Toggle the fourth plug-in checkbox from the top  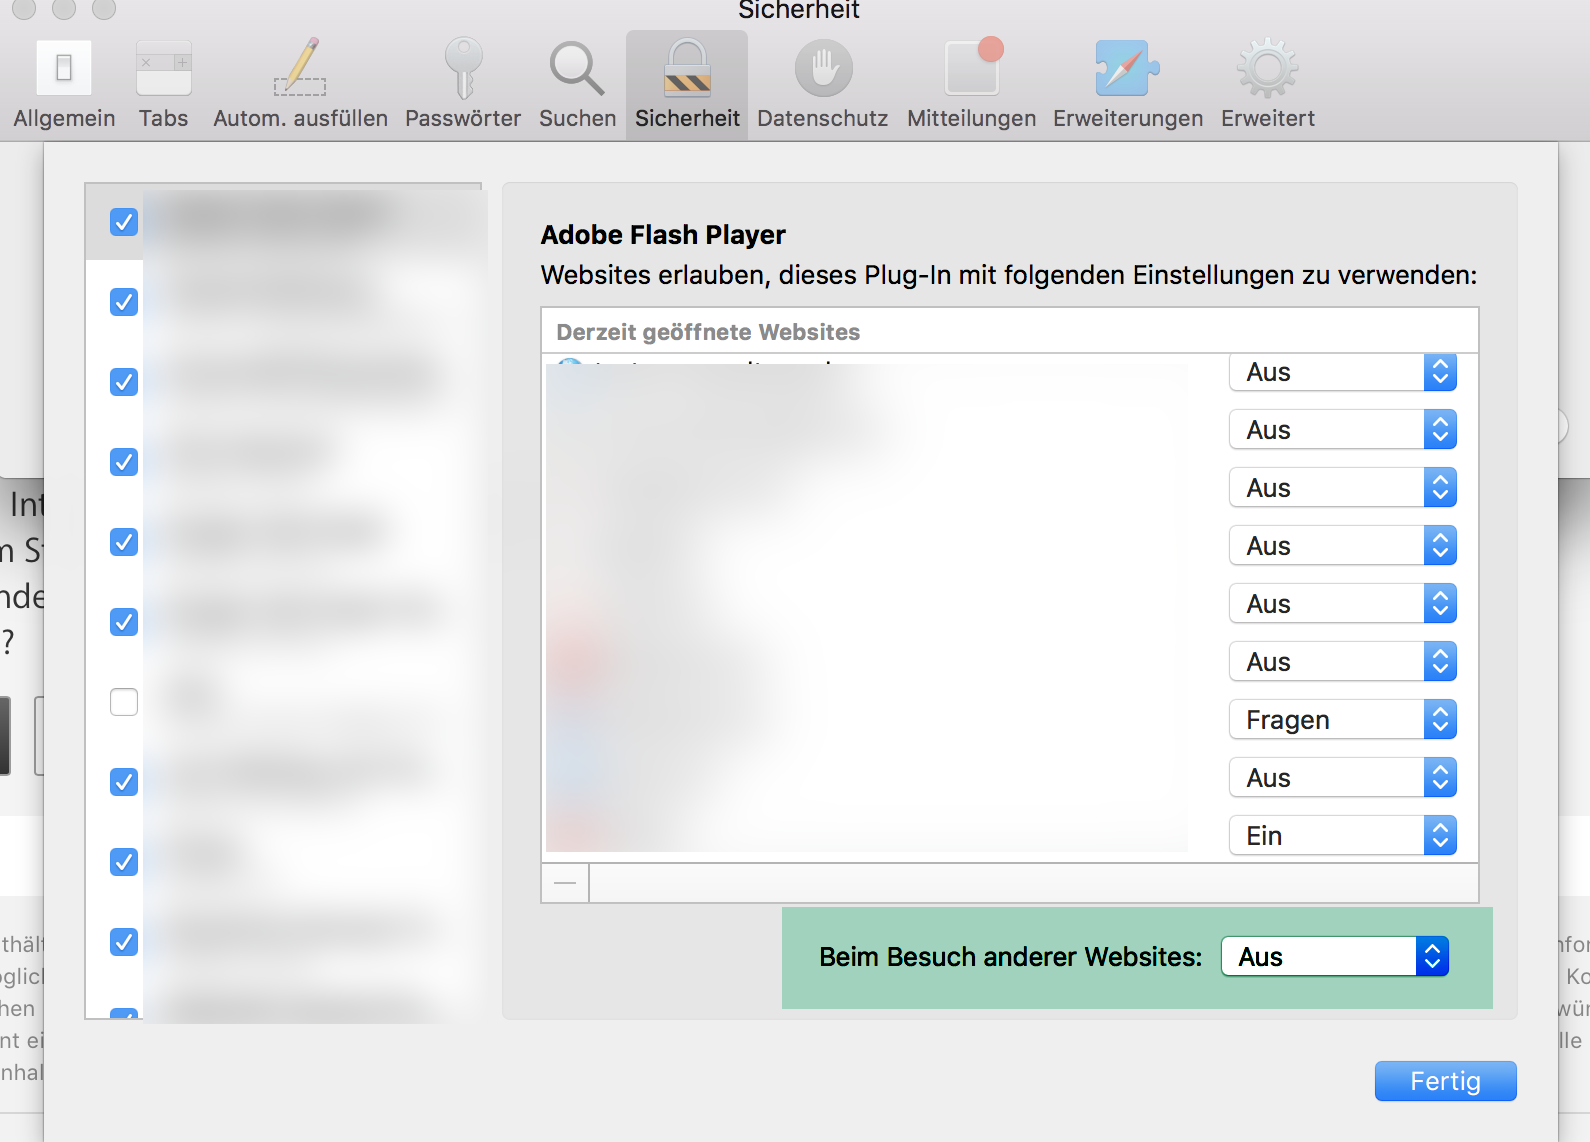point(124,461)
